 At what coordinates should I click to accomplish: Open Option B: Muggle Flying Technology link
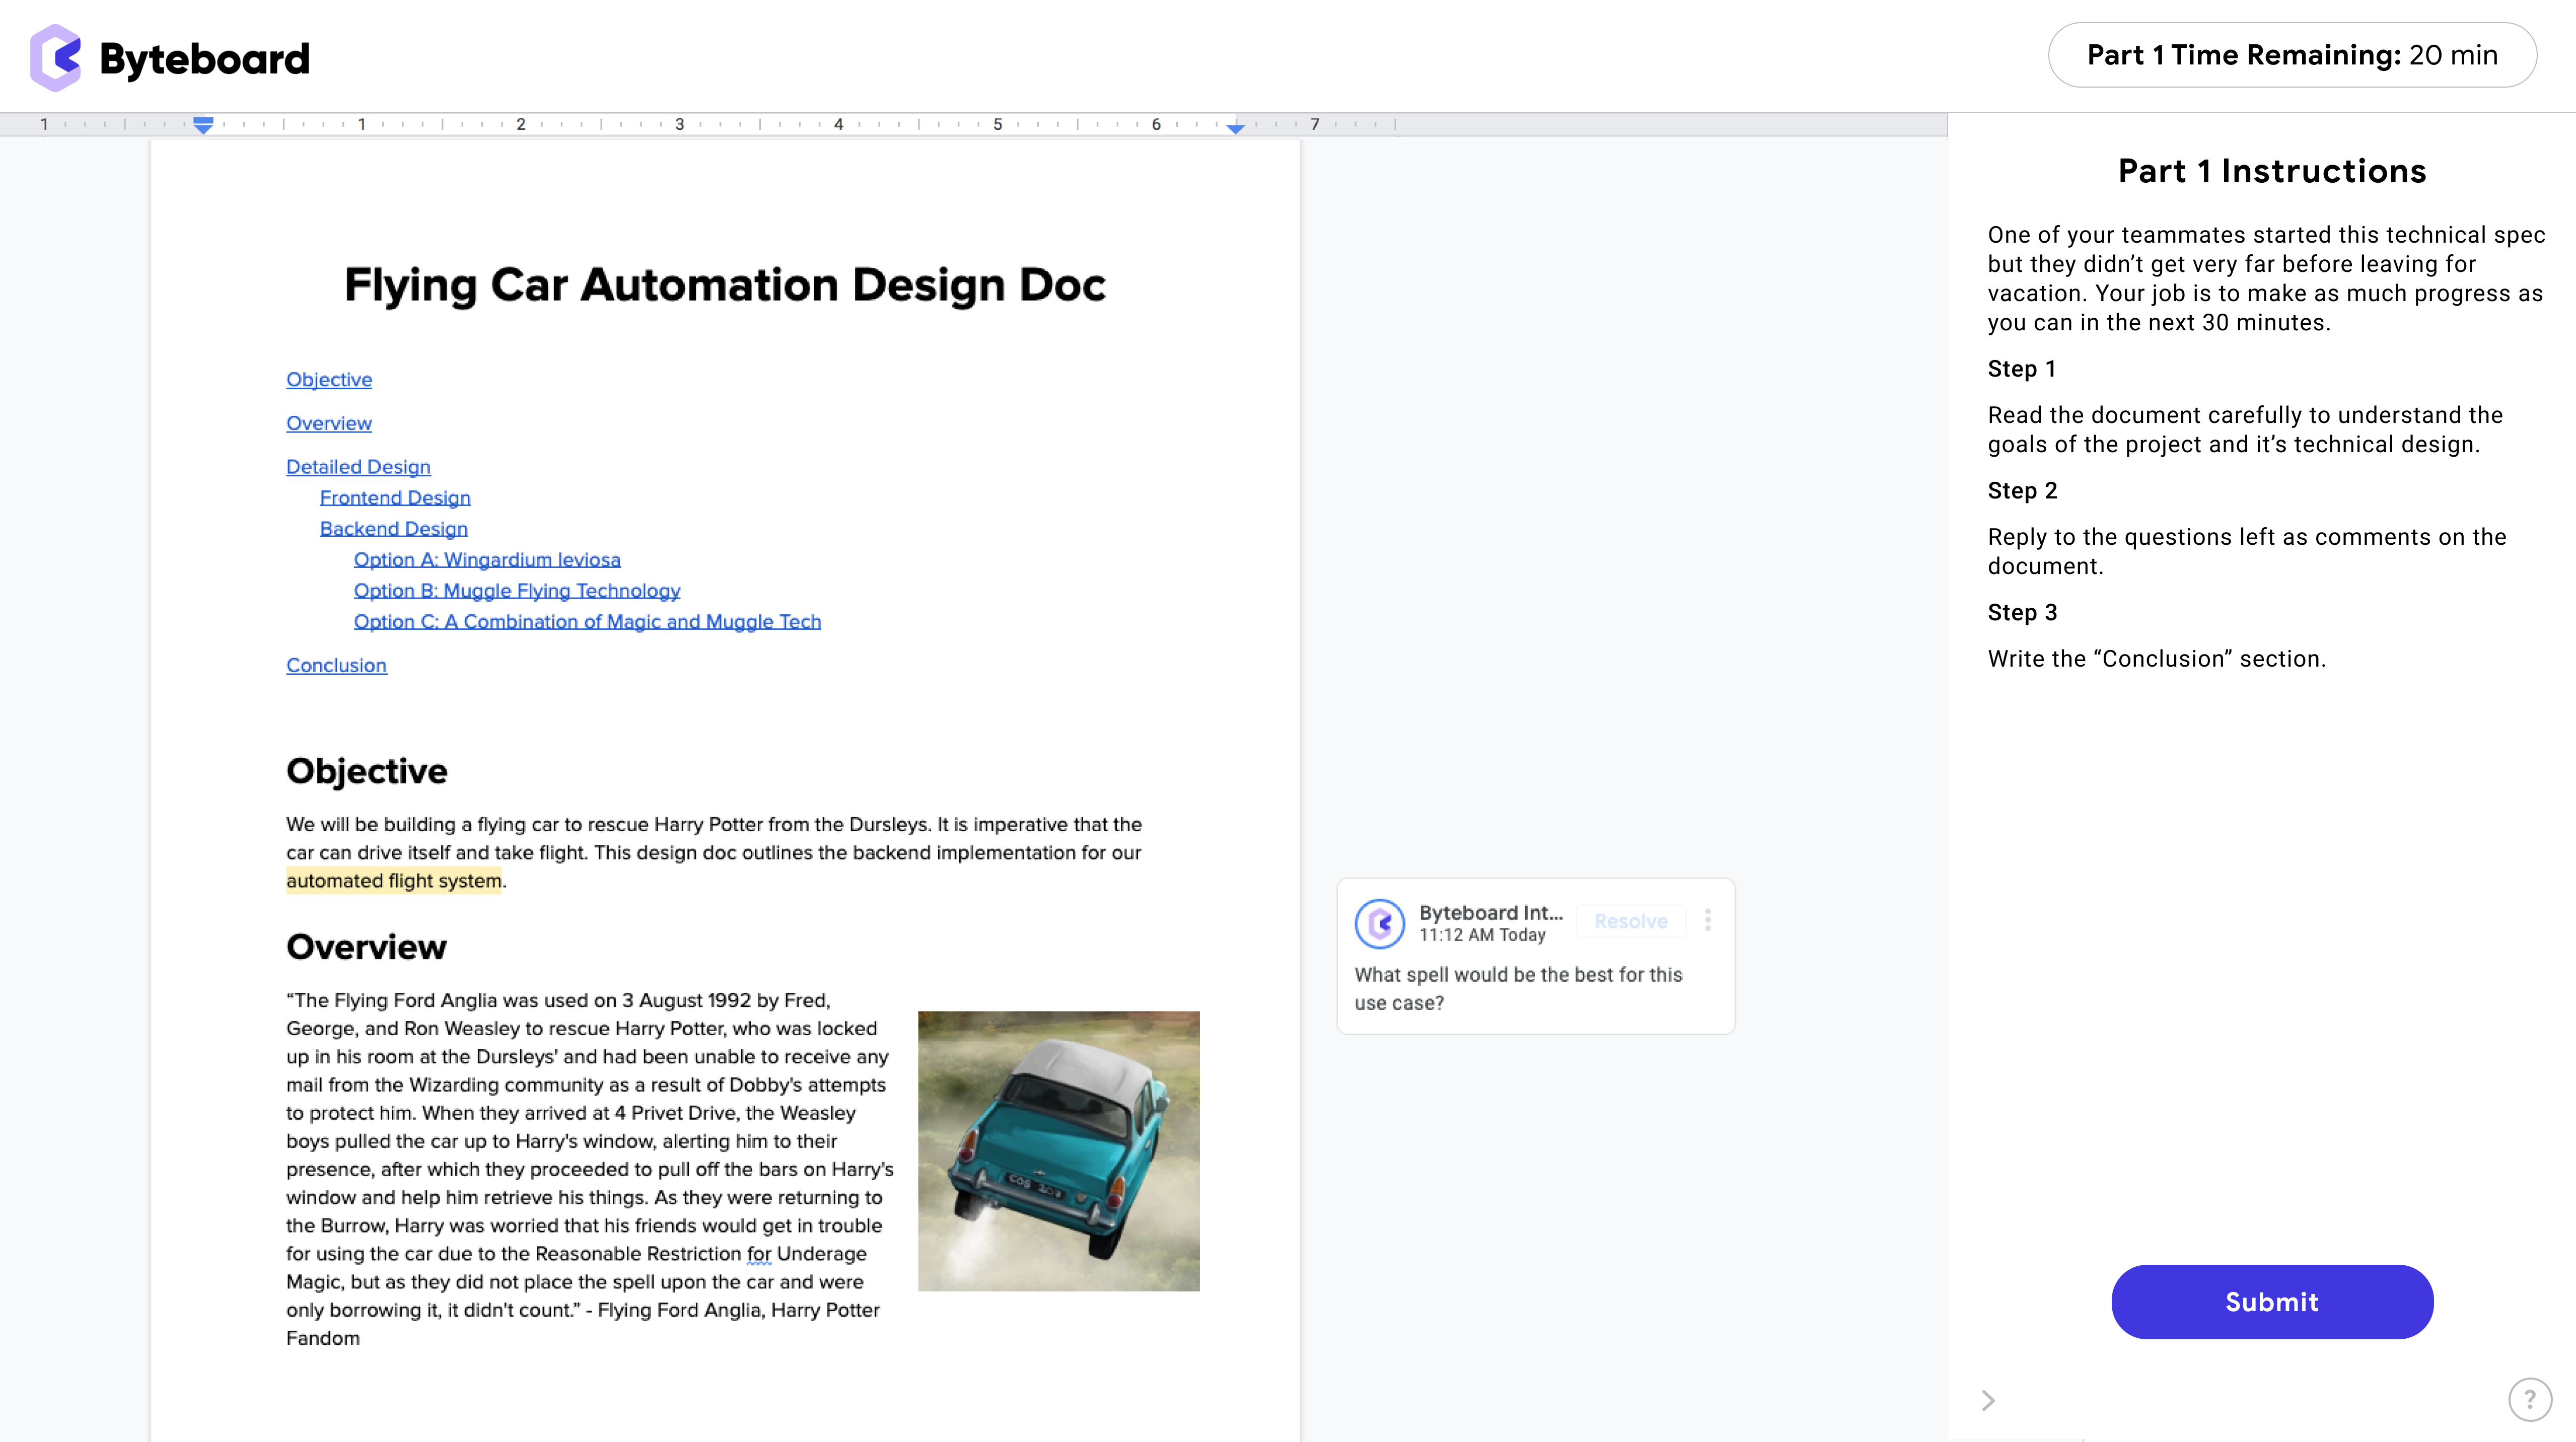(x=516, y=591)
